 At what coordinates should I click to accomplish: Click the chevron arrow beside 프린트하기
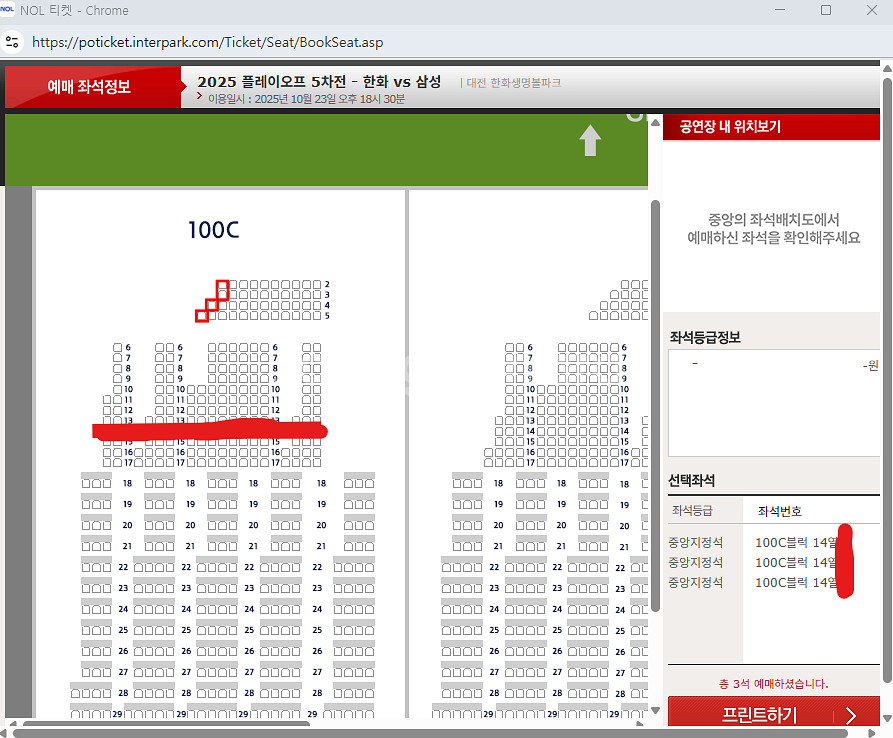(x=852, y=715)
